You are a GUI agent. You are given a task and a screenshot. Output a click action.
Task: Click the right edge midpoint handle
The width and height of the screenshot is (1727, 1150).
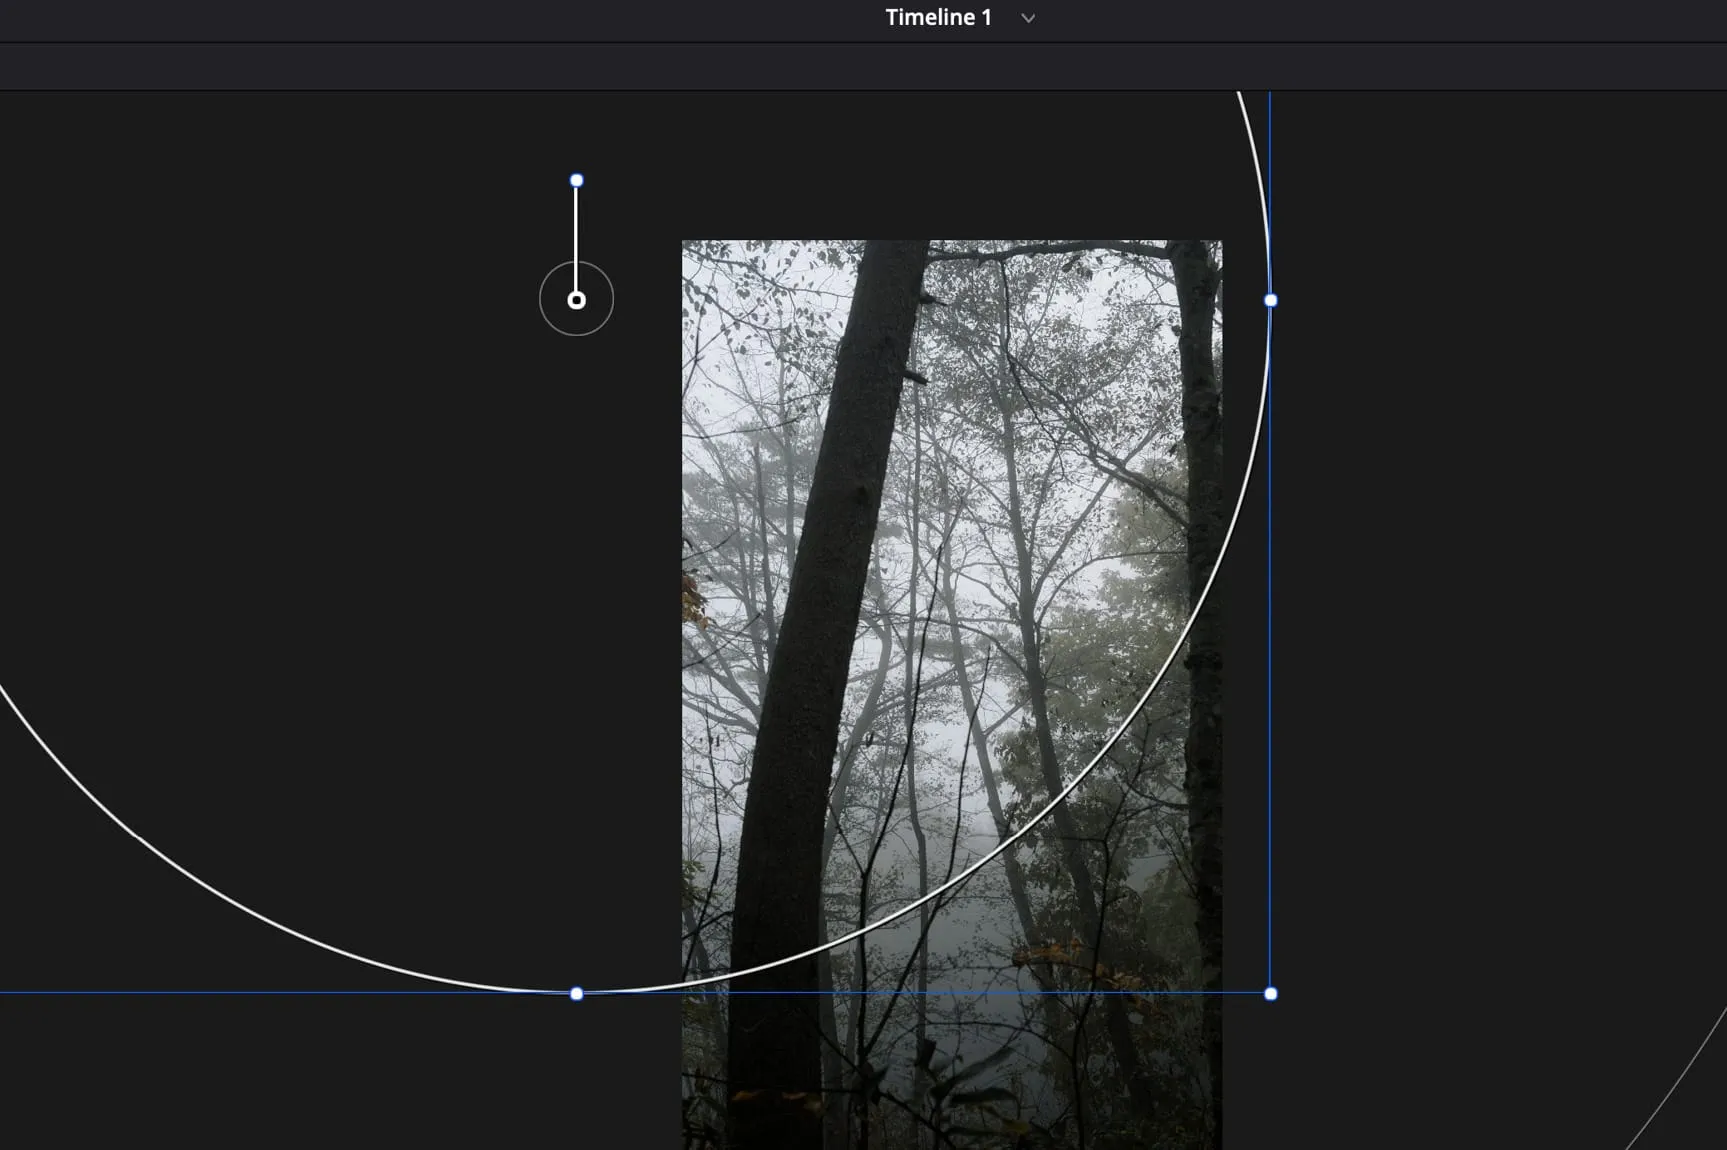point(1270,300)
